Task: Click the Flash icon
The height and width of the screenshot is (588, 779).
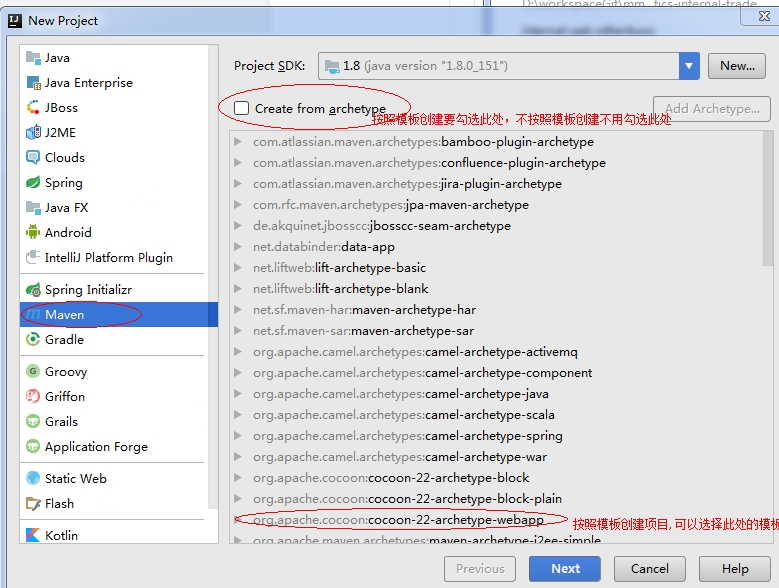Action: (x=33, y=503)
